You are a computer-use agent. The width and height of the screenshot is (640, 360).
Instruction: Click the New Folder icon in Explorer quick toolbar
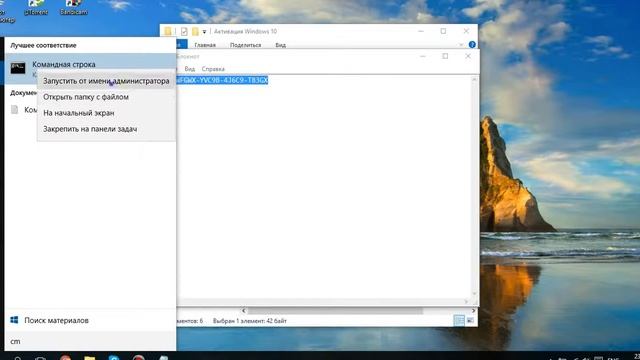pyautogui.click(x=195, y=31)
